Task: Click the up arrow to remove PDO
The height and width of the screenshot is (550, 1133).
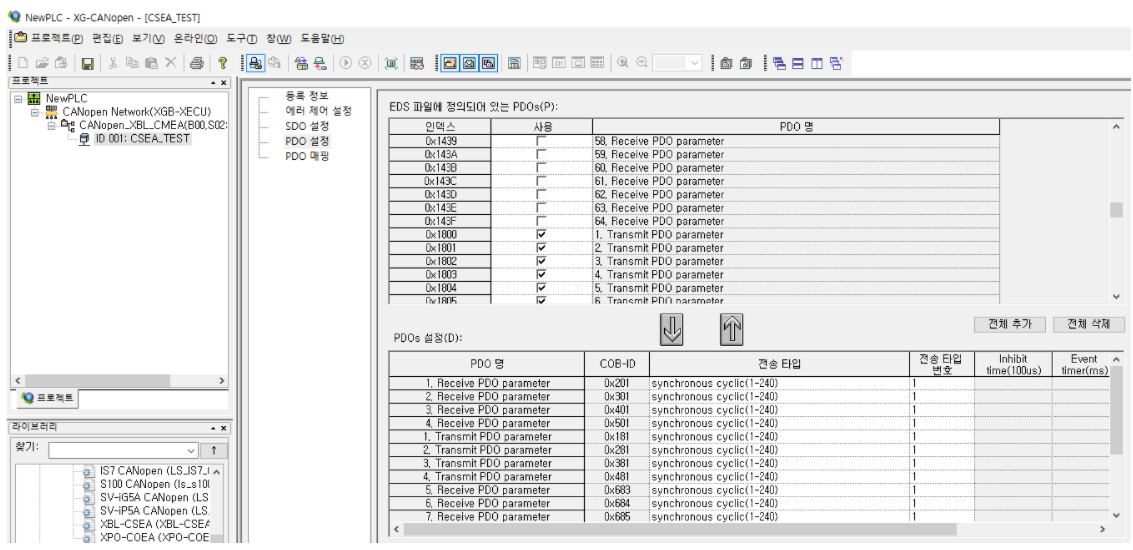Action: tap(730, 327)
